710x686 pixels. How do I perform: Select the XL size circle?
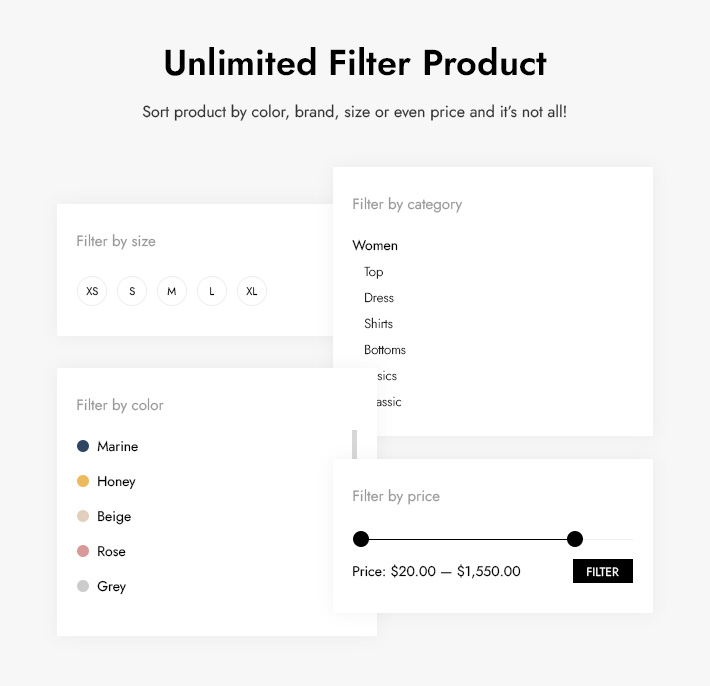pos(252,291)
